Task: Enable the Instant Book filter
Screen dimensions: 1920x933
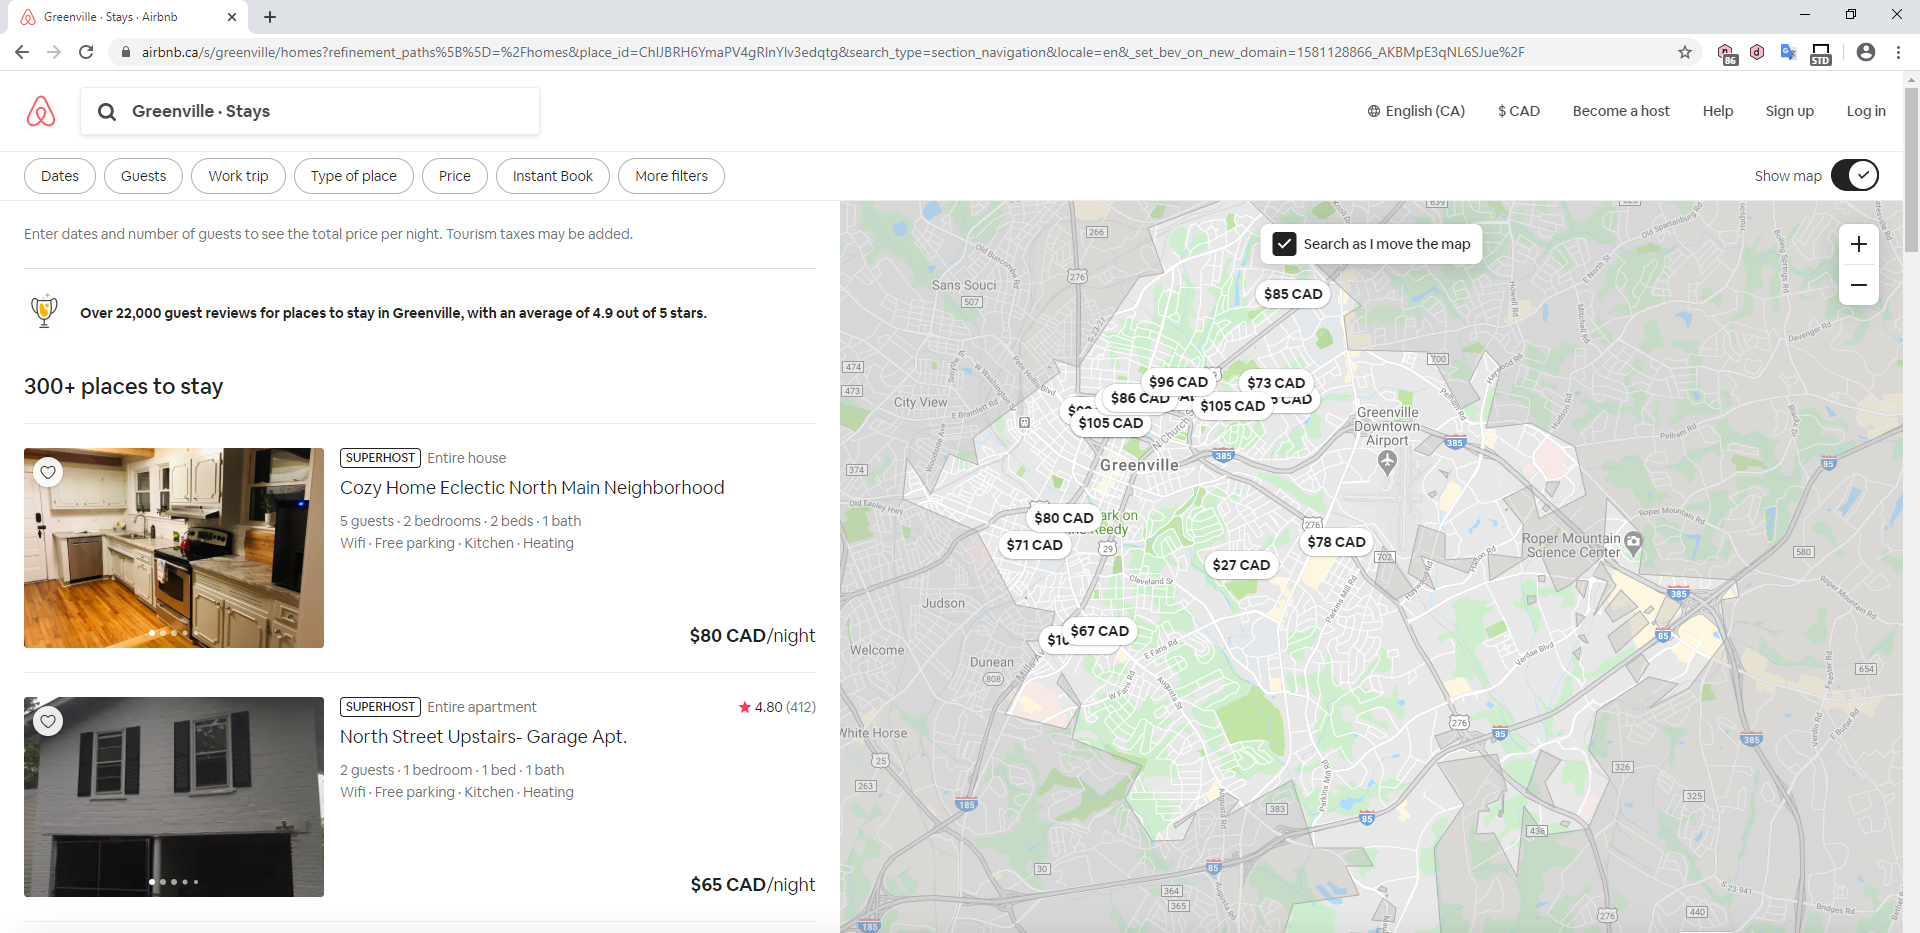Action: [x=552, y=175]
